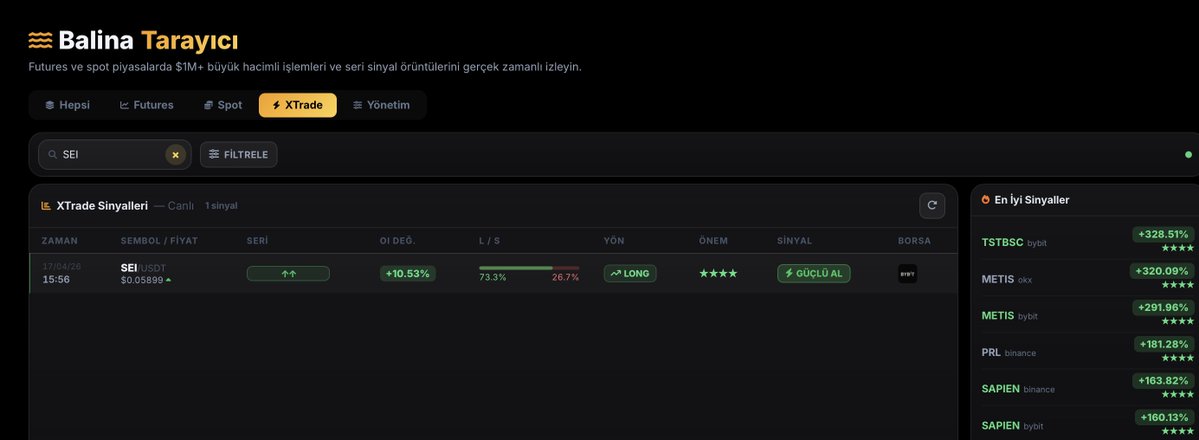Click the $0.05899 price value
Viewport: 1199px width, 440px height.
[141, 280]
